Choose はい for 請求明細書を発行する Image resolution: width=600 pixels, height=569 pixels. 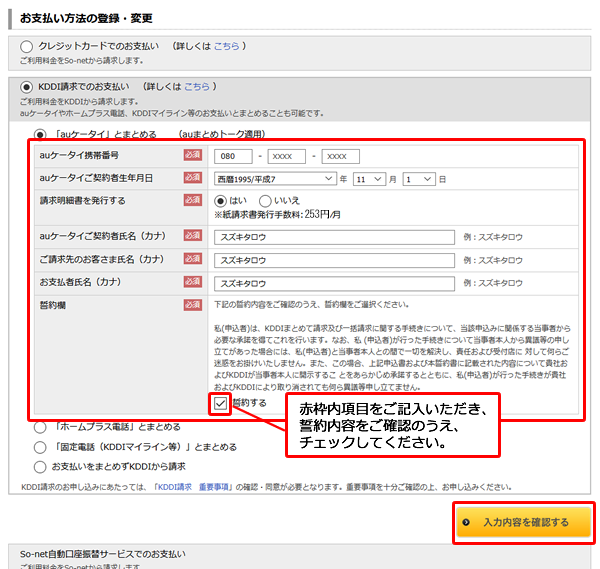[222, 201]
